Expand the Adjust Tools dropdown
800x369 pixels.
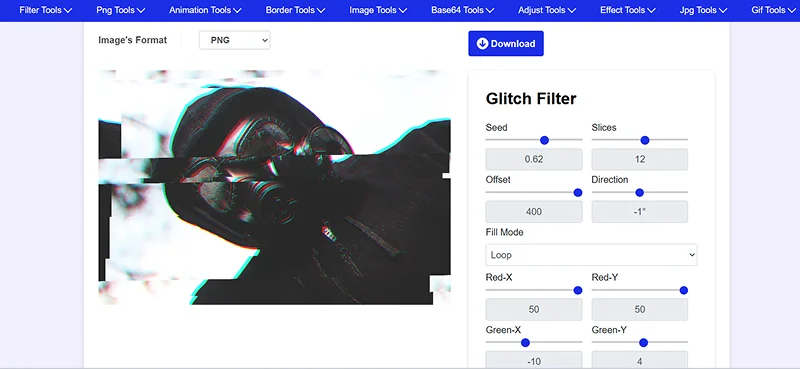547,10
